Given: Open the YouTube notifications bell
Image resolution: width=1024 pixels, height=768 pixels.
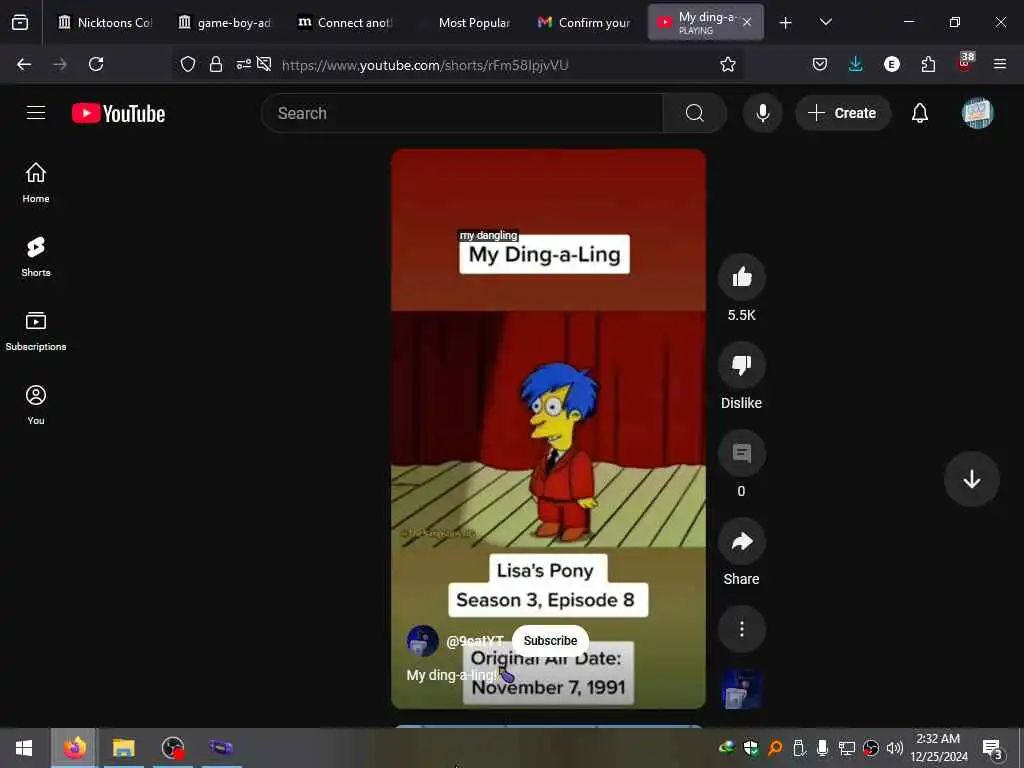Looking at the screenshot, I should [920, 113].
